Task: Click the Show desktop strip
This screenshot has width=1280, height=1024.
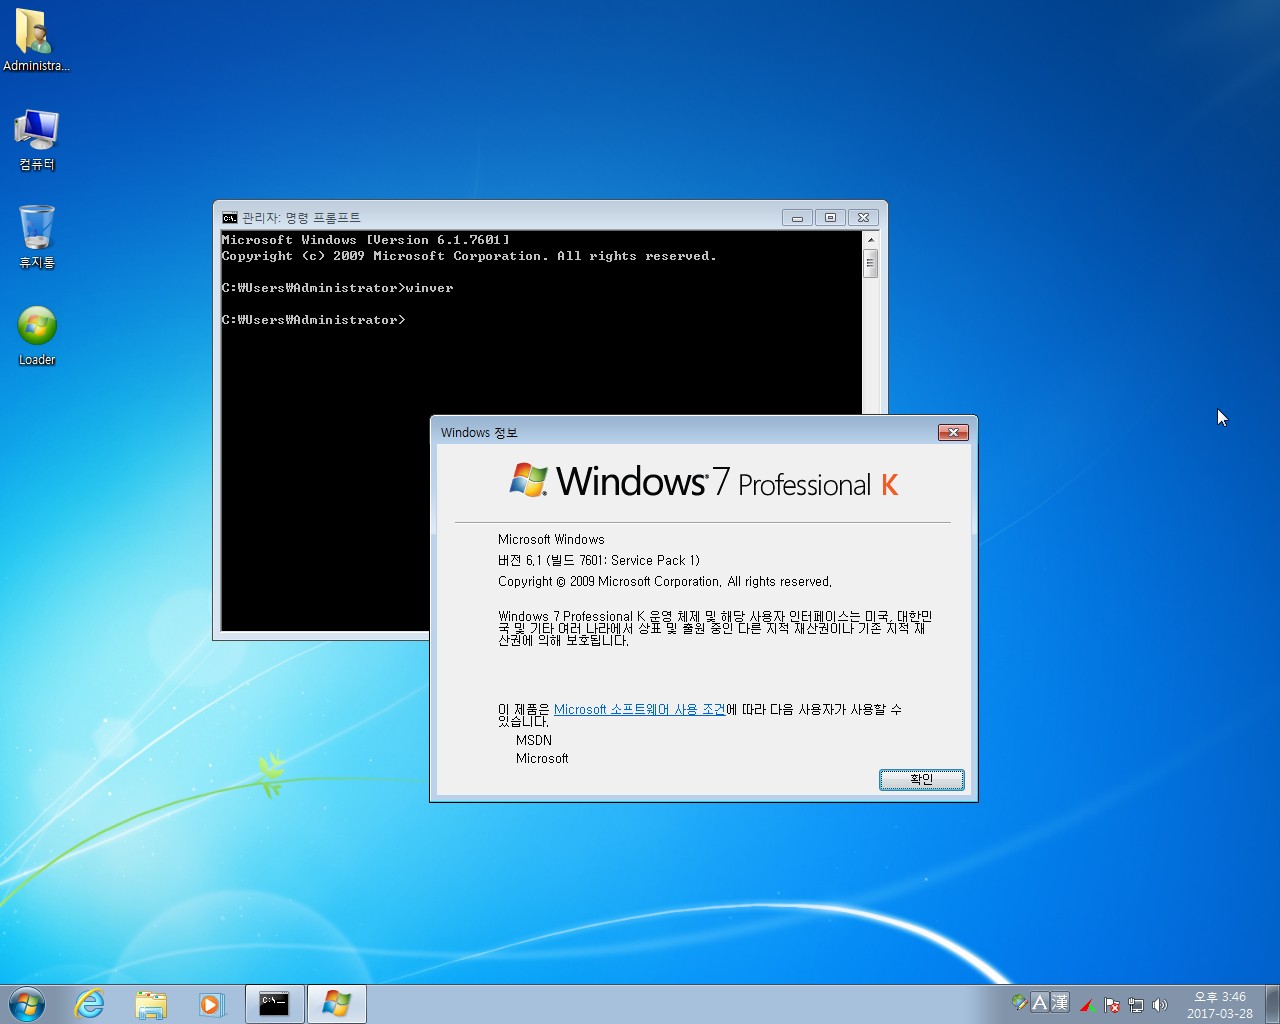Action: 1272,1004
